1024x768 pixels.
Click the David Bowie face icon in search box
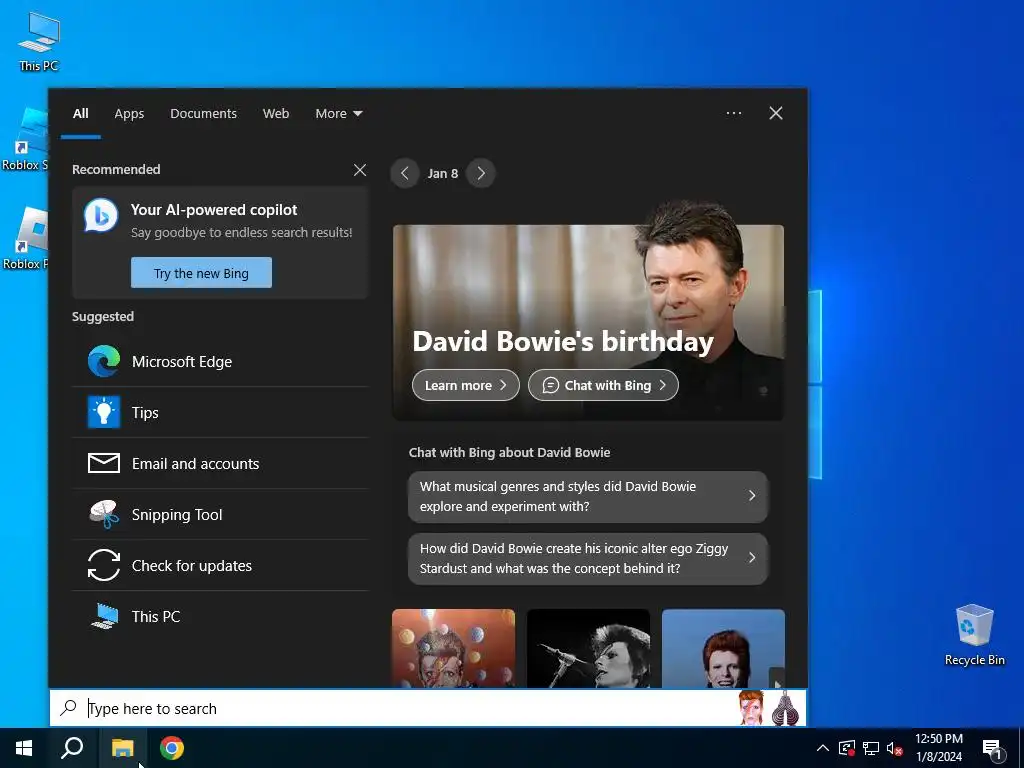[x=751, y=708]
